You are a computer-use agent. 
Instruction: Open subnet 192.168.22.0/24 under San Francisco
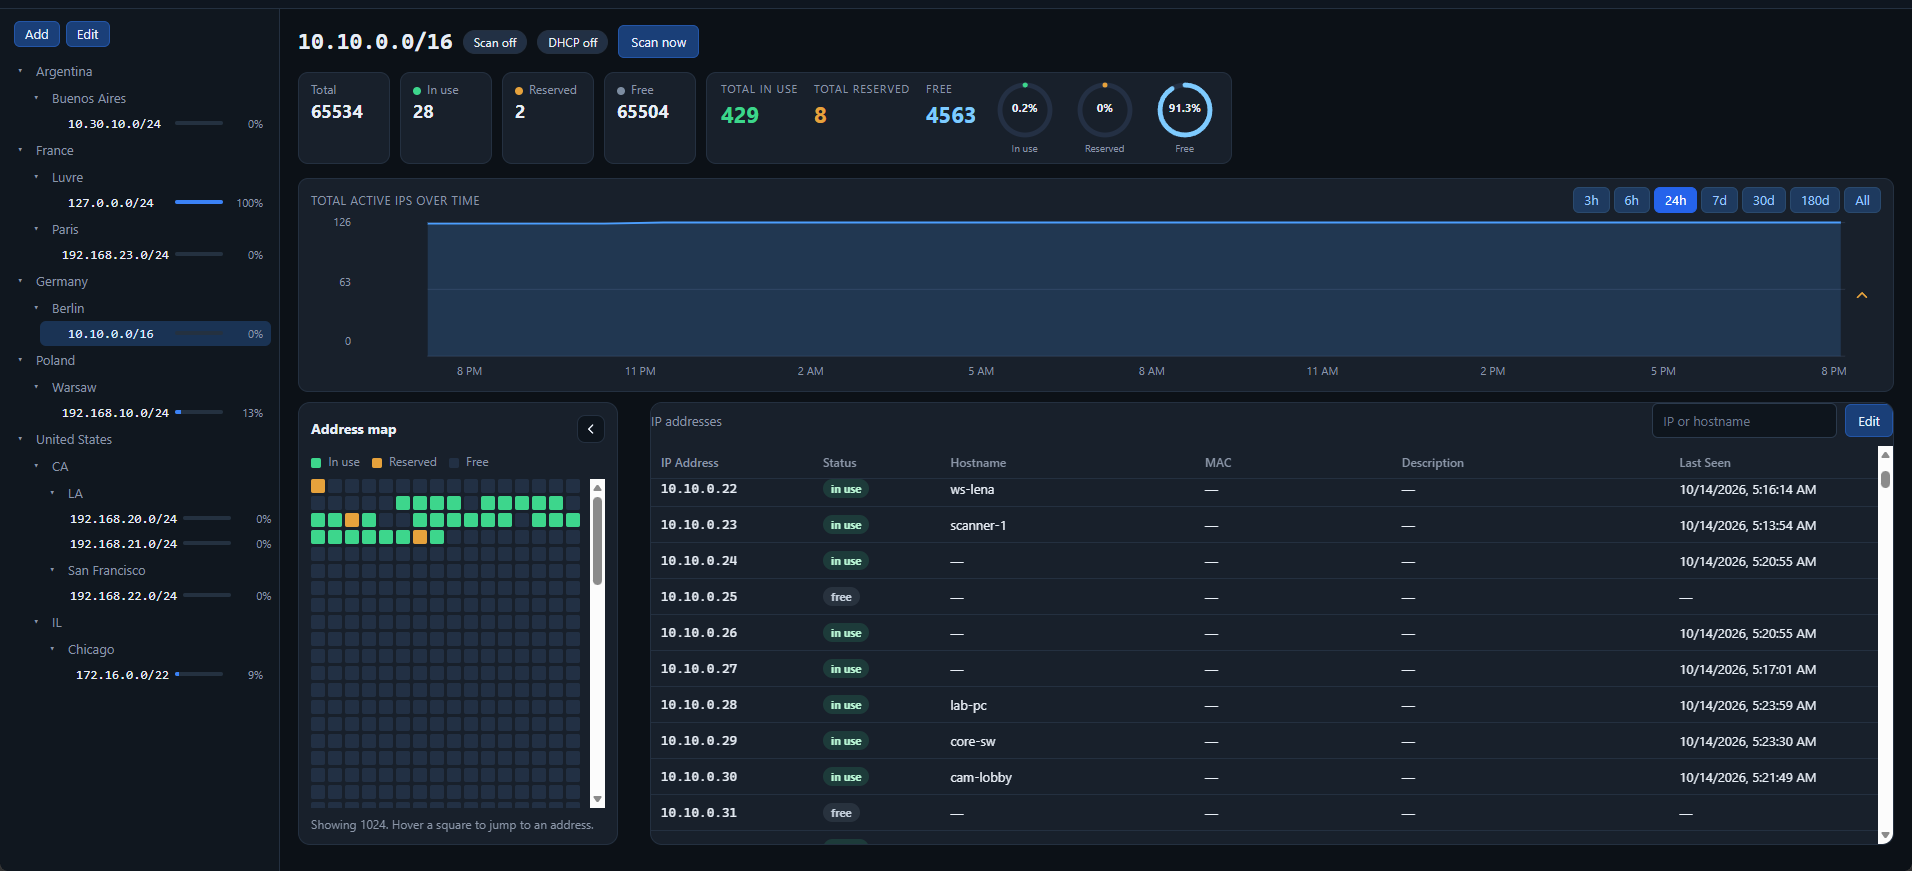(123, 596)
